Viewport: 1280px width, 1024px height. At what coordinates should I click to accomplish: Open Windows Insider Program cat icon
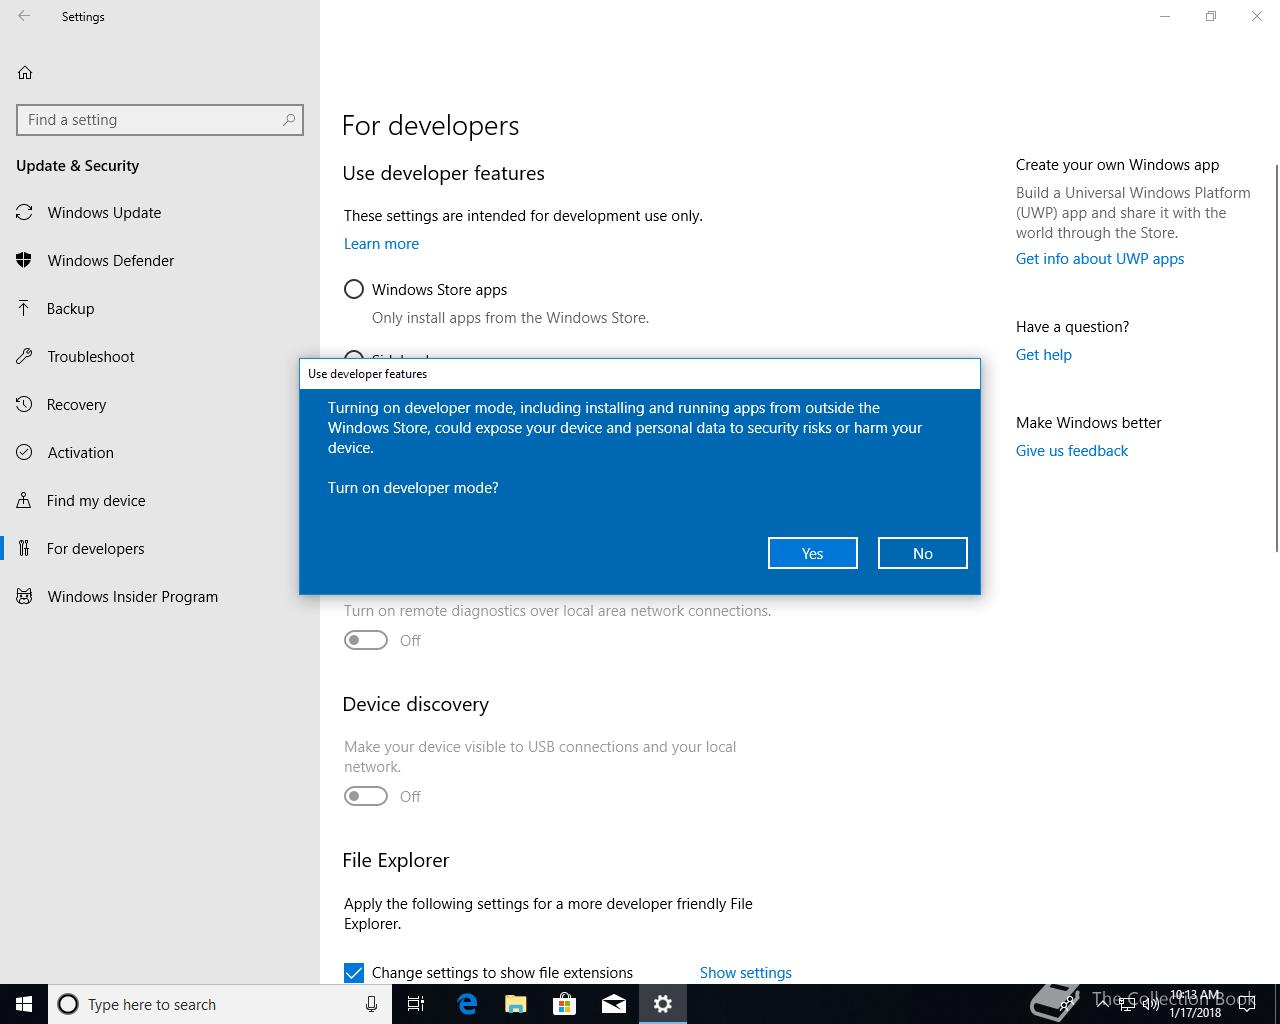click(24, 596)
